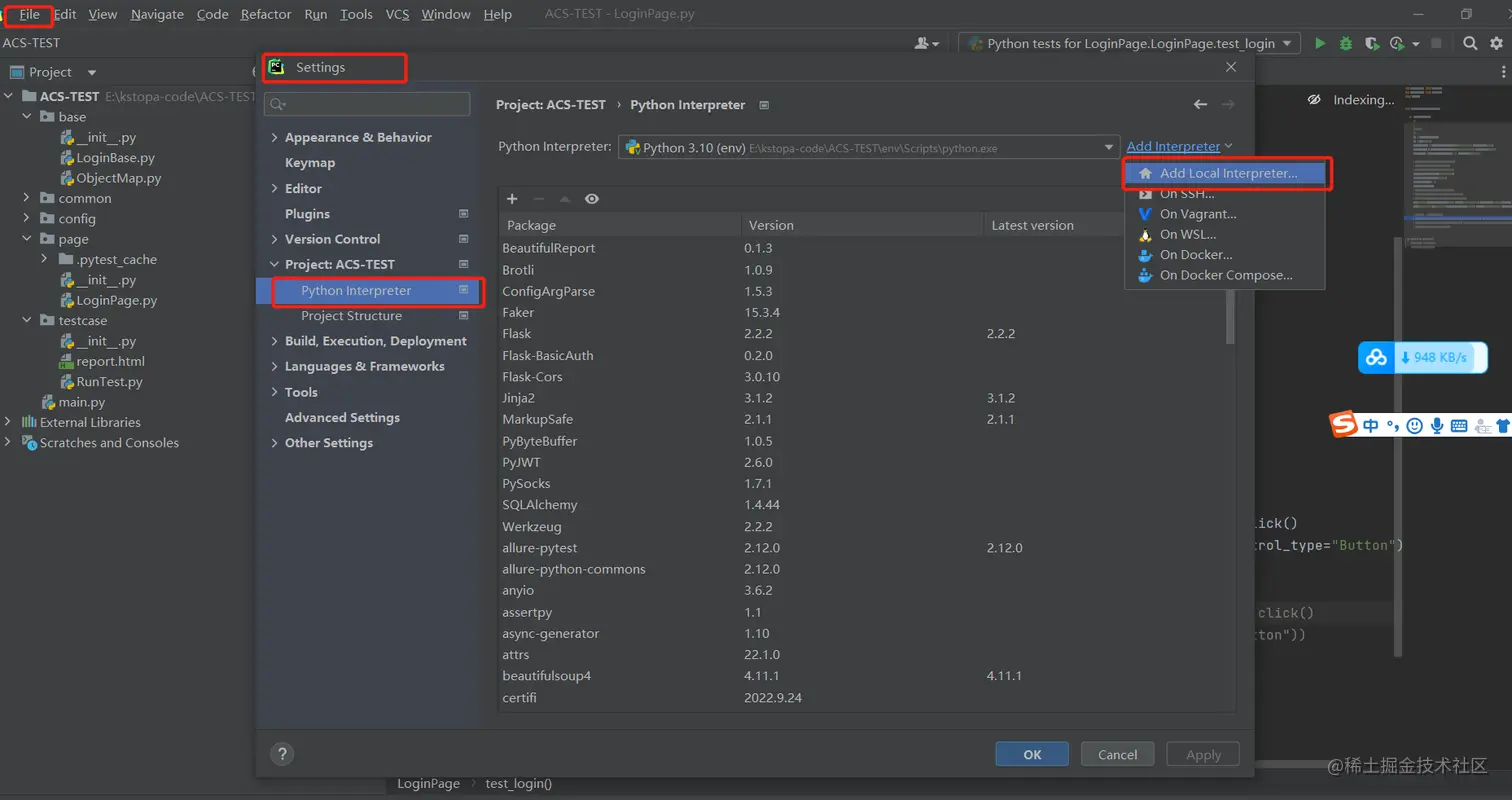Select On Docker interpreter option
1512x800 pixels.
(x=1225, y=255)
